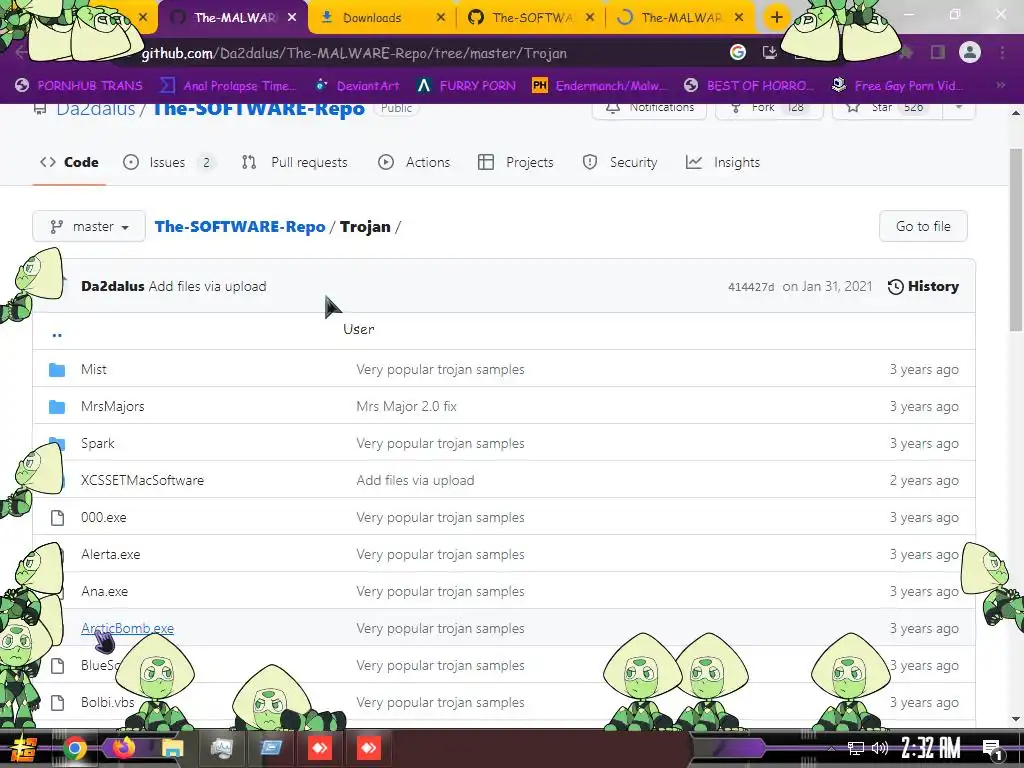Switch to the loading The-MALWAR tab

679,18
